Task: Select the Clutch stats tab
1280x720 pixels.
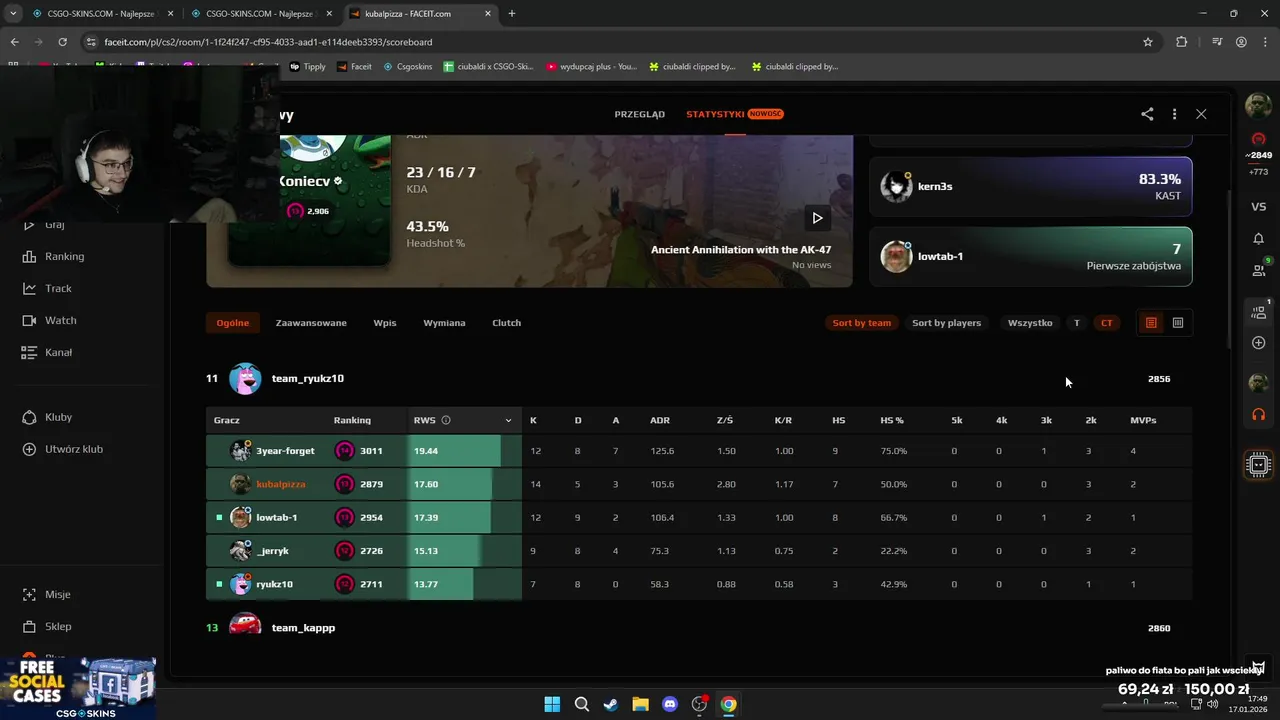Action: pyautogui.click(x=506, y=323)
